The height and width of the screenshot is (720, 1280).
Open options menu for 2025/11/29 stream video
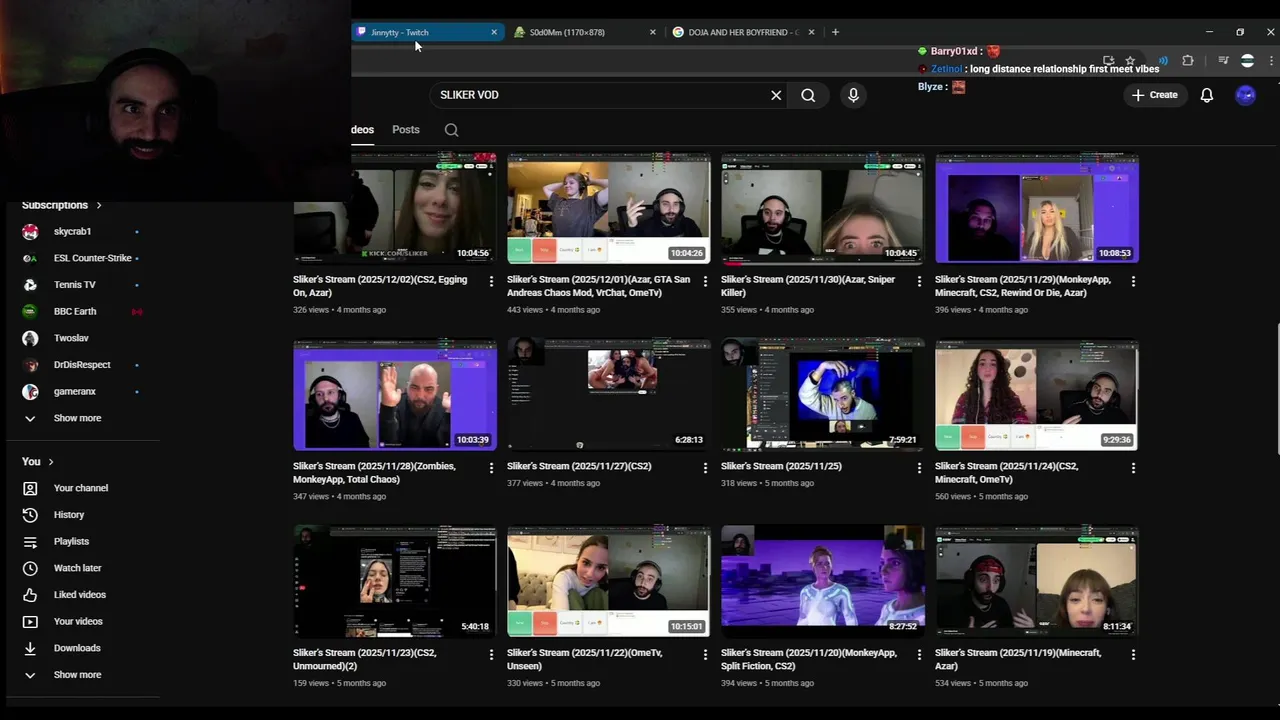pos(1133,282)
